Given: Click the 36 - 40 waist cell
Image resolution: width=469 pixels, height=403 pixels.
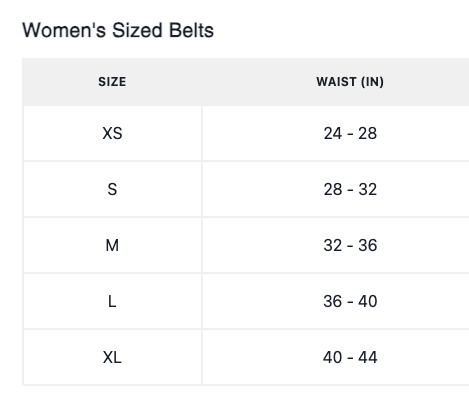Looking at the screenshot, I should pyautogui.click(x=336, y=301).
